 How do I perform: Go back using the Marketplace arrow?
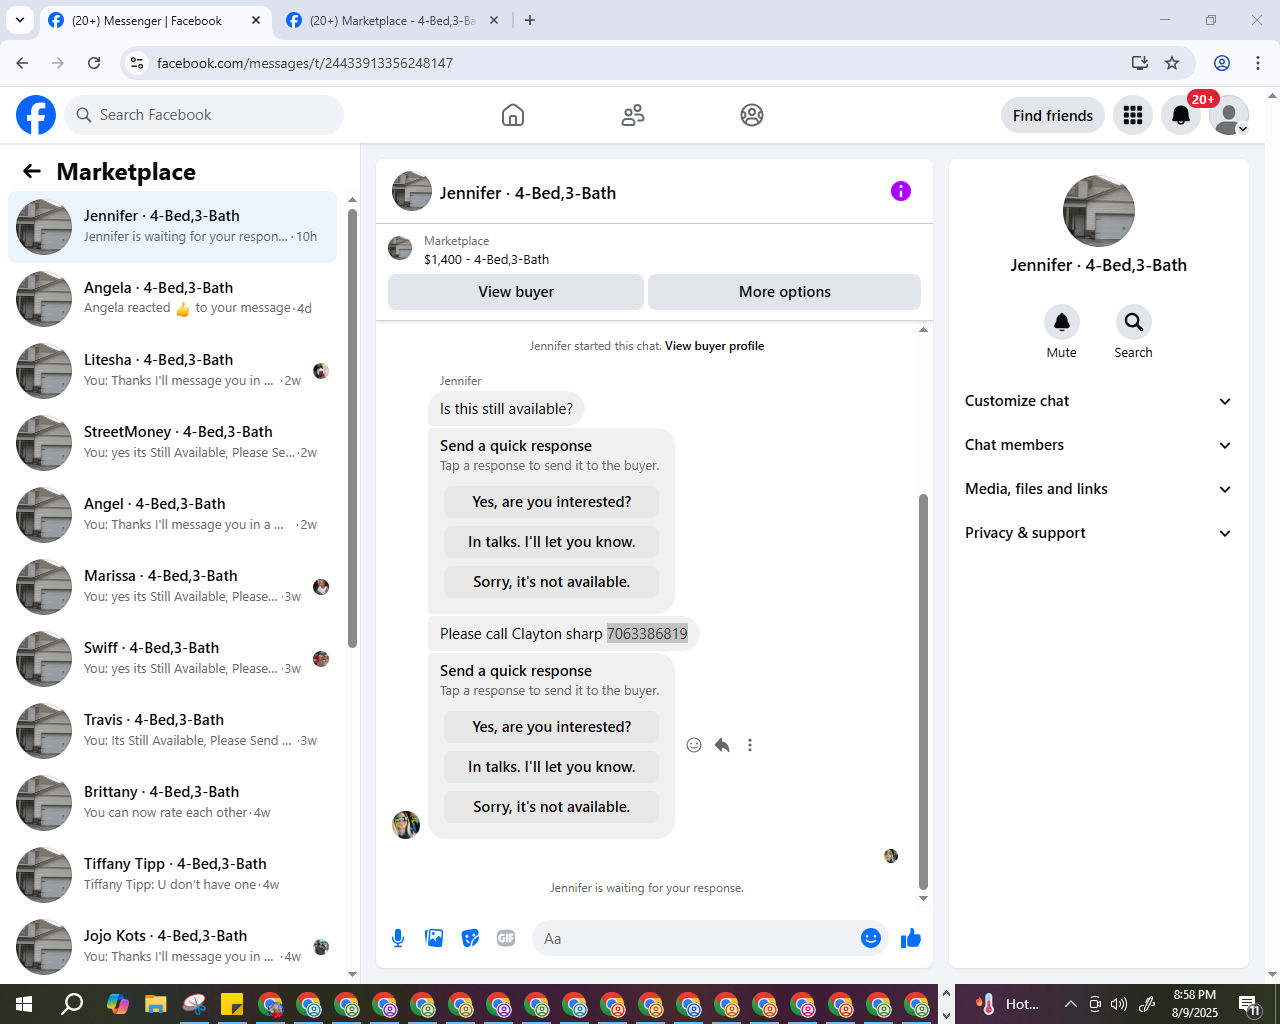click(32, 171)
